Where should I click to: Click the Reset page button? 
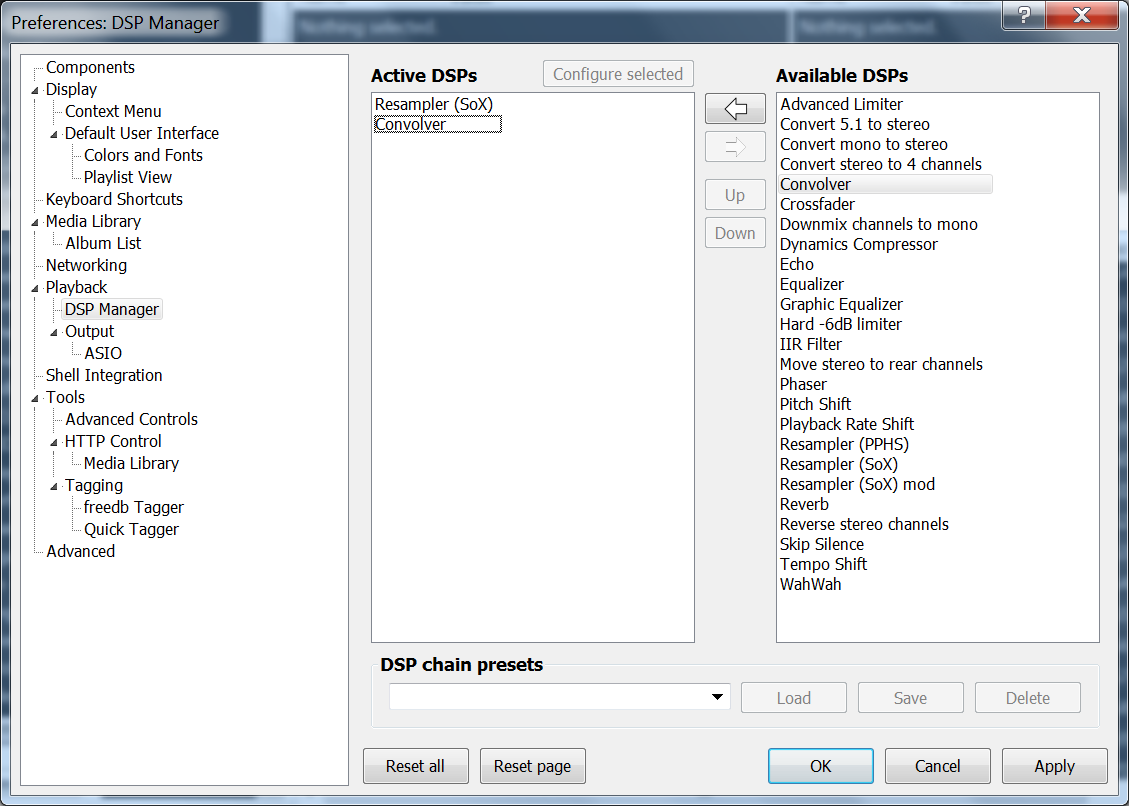(532, 766)
